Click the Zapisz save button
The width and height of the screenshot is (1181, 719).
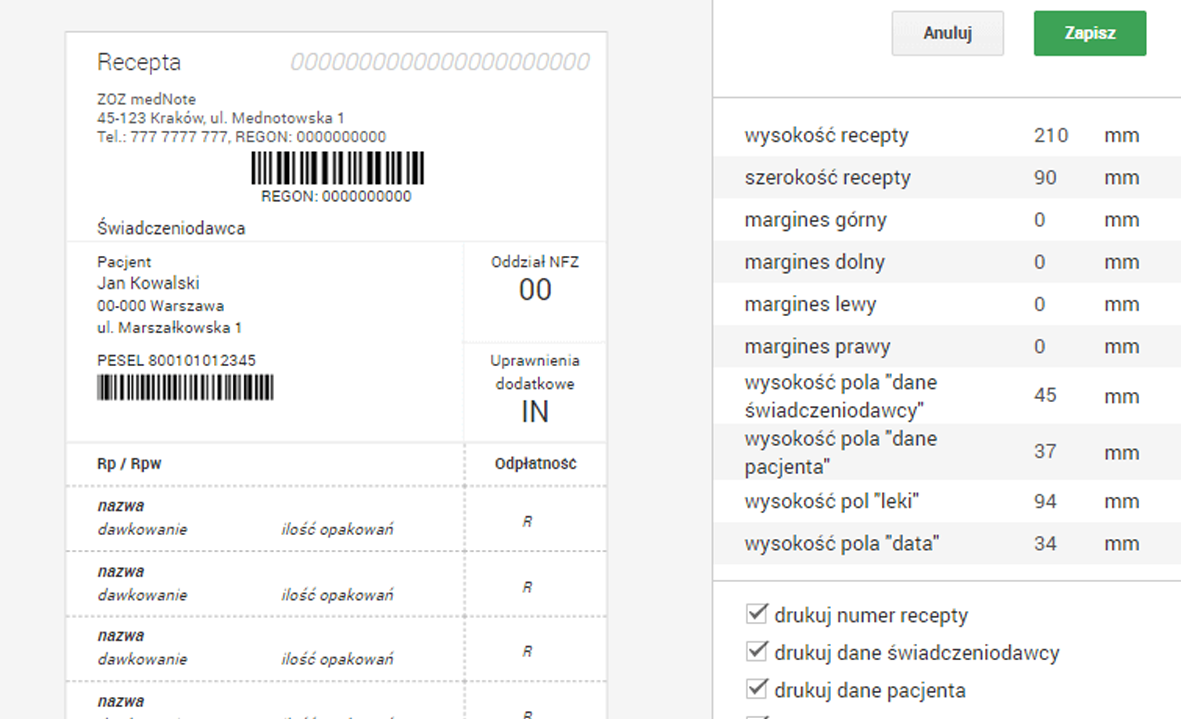pos(1090,33)
